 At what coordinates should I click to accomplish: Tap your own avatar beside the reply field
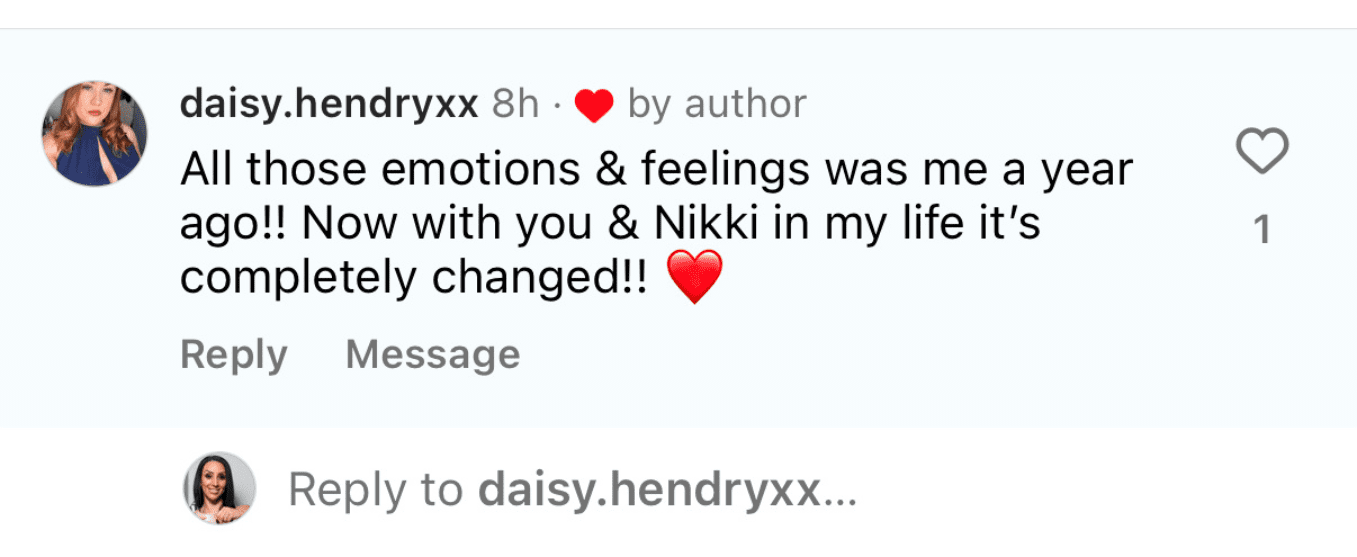point(219,489)
